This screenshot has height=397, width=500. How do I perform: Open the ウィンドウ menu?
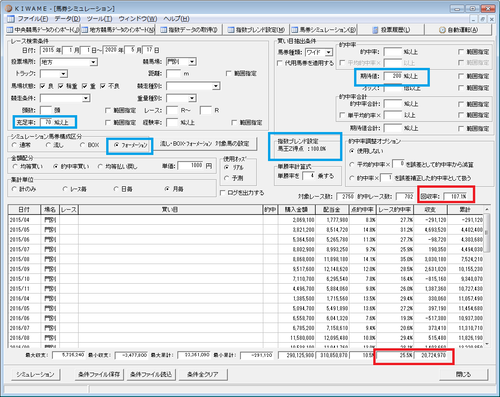tap(138, 19)
